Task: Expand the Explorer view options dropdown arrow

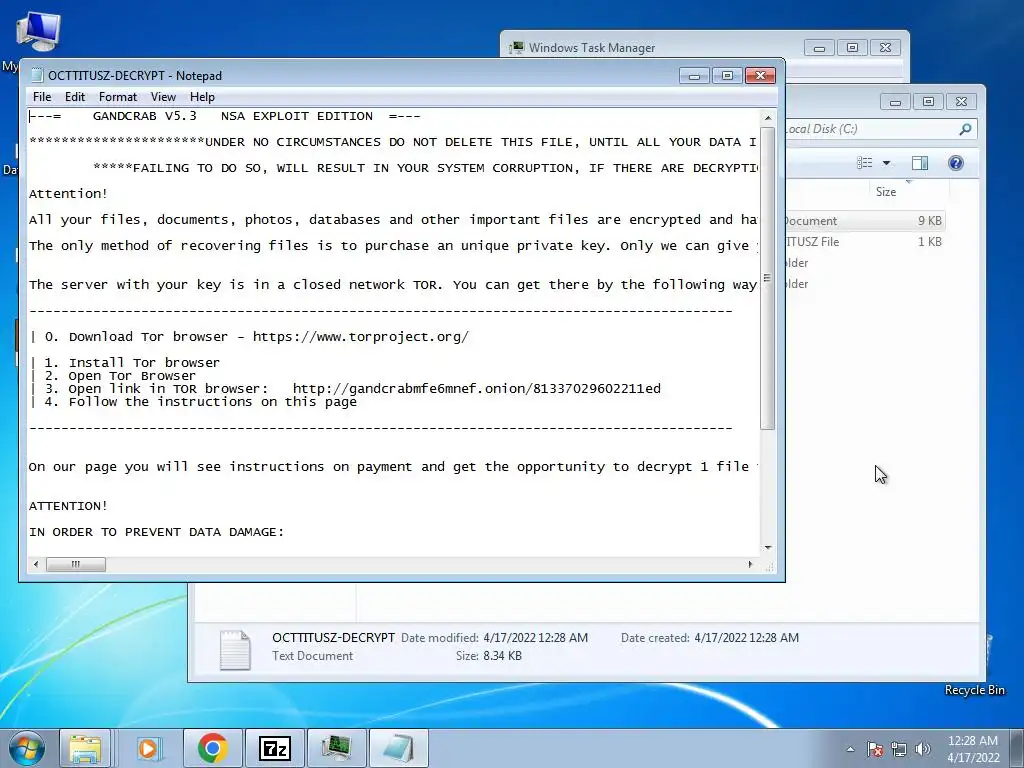Action: point(886,163)
